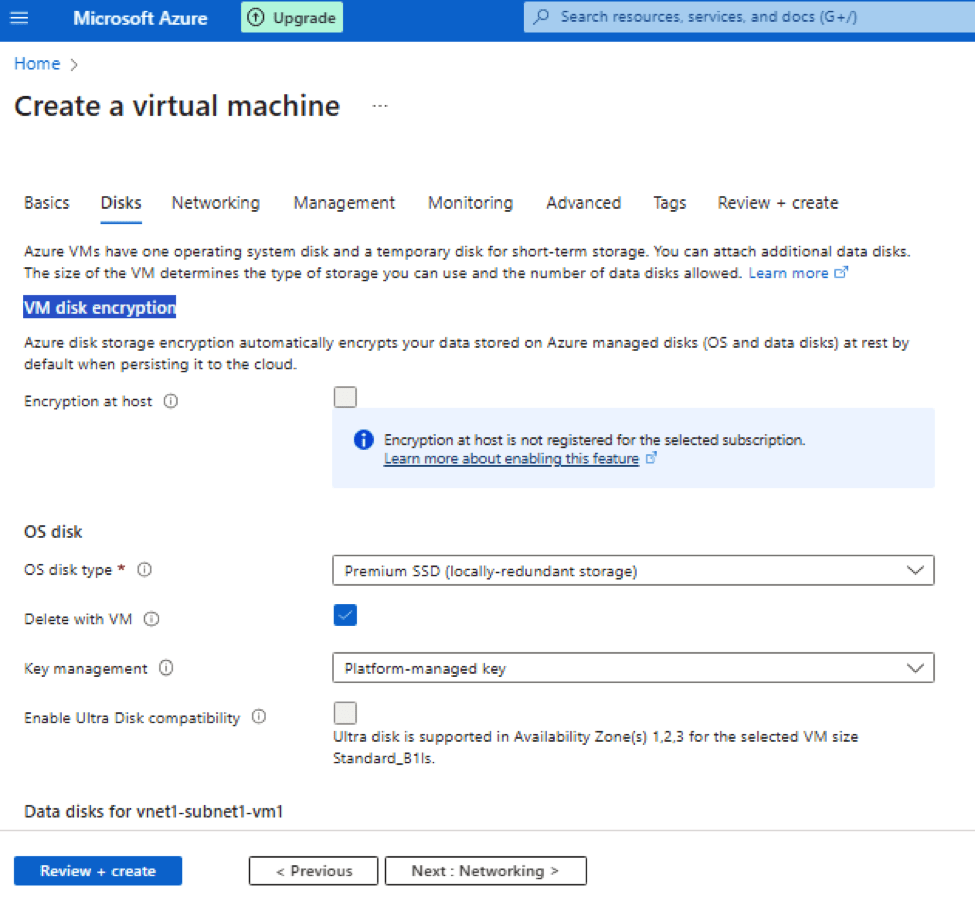This screenshot has height=914, width=975.
Task: Tick the Enable Ultra Disk compatibility checkbox
Action: (345, 713)
